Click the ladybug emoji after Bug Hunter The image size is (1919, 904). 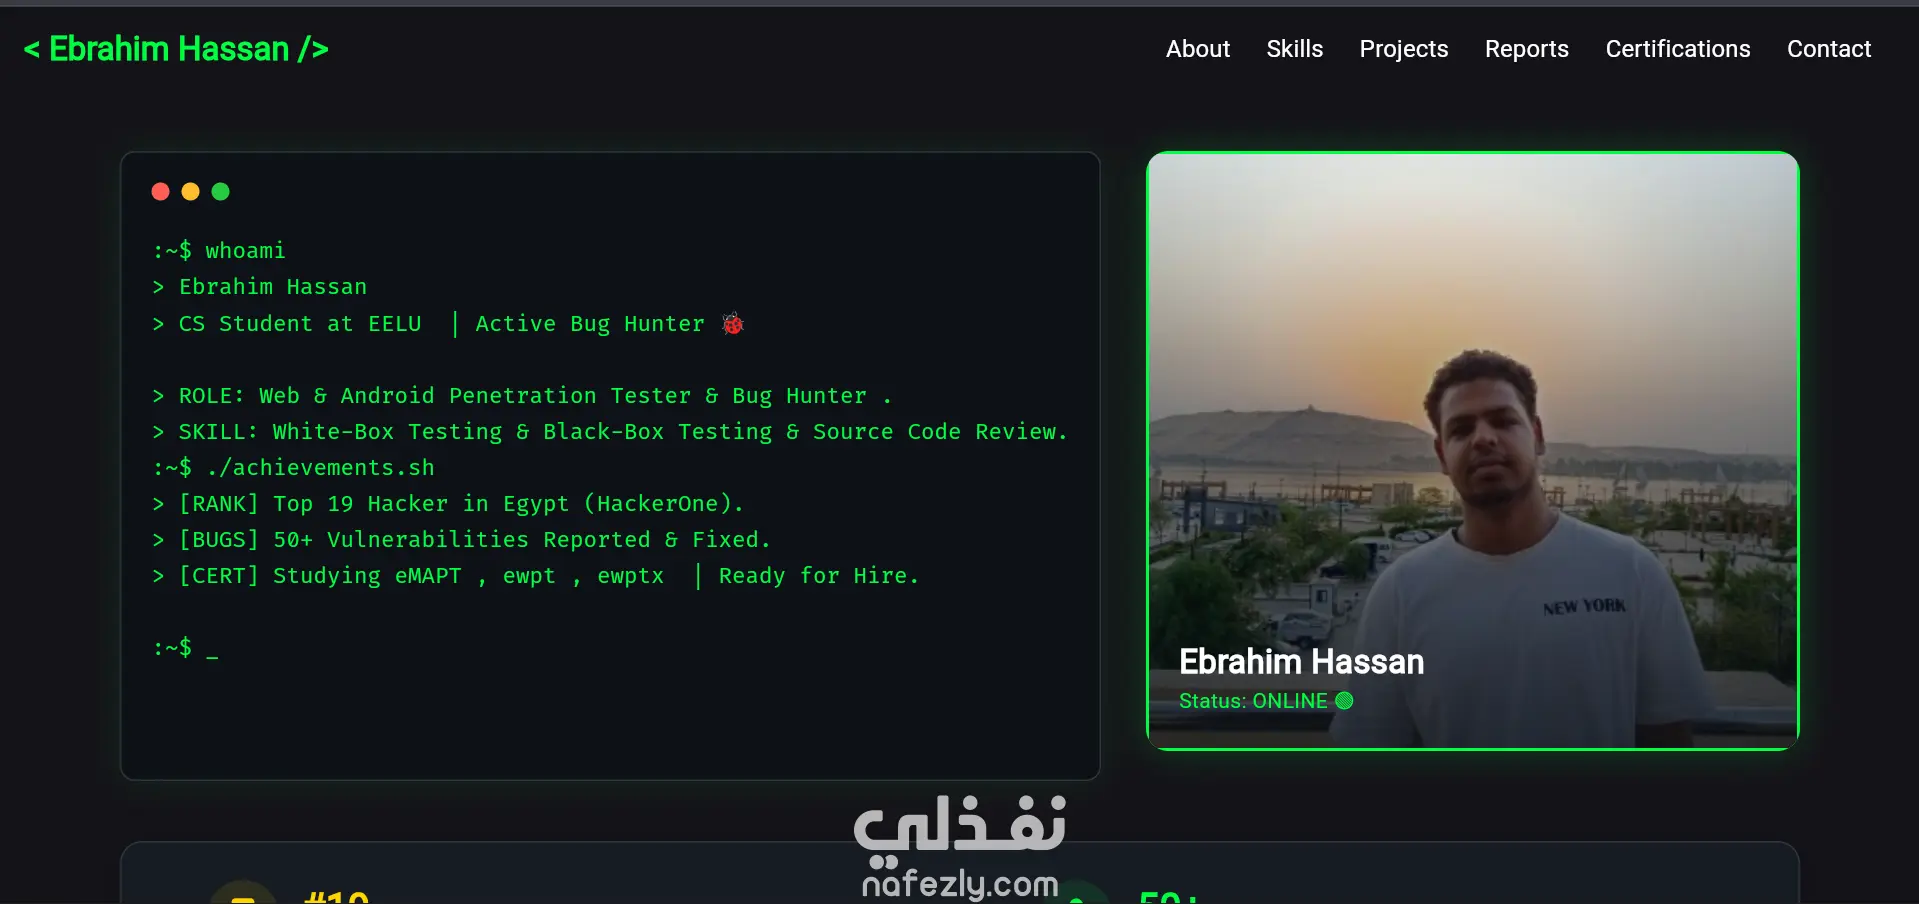[733, 323]
